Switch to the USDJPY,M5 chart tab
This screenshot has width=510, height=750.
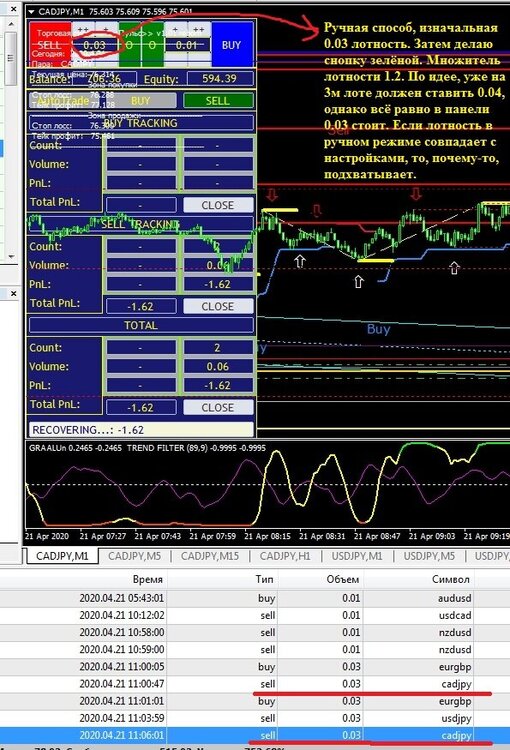pos(429,556)
